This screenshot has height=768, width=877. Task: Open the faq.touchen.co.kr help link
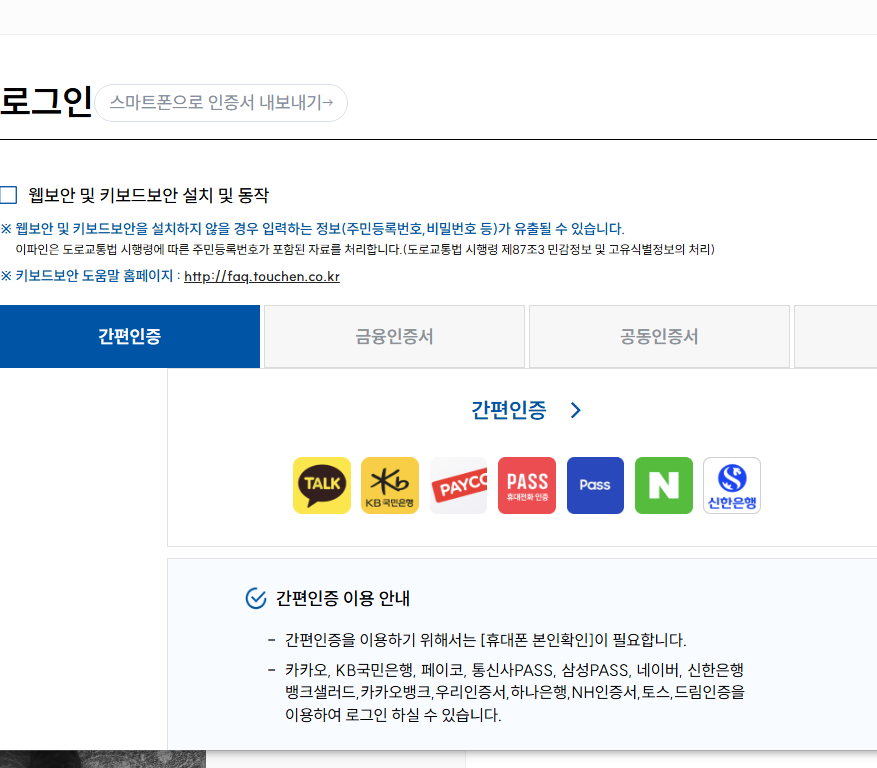pos(262,276)
